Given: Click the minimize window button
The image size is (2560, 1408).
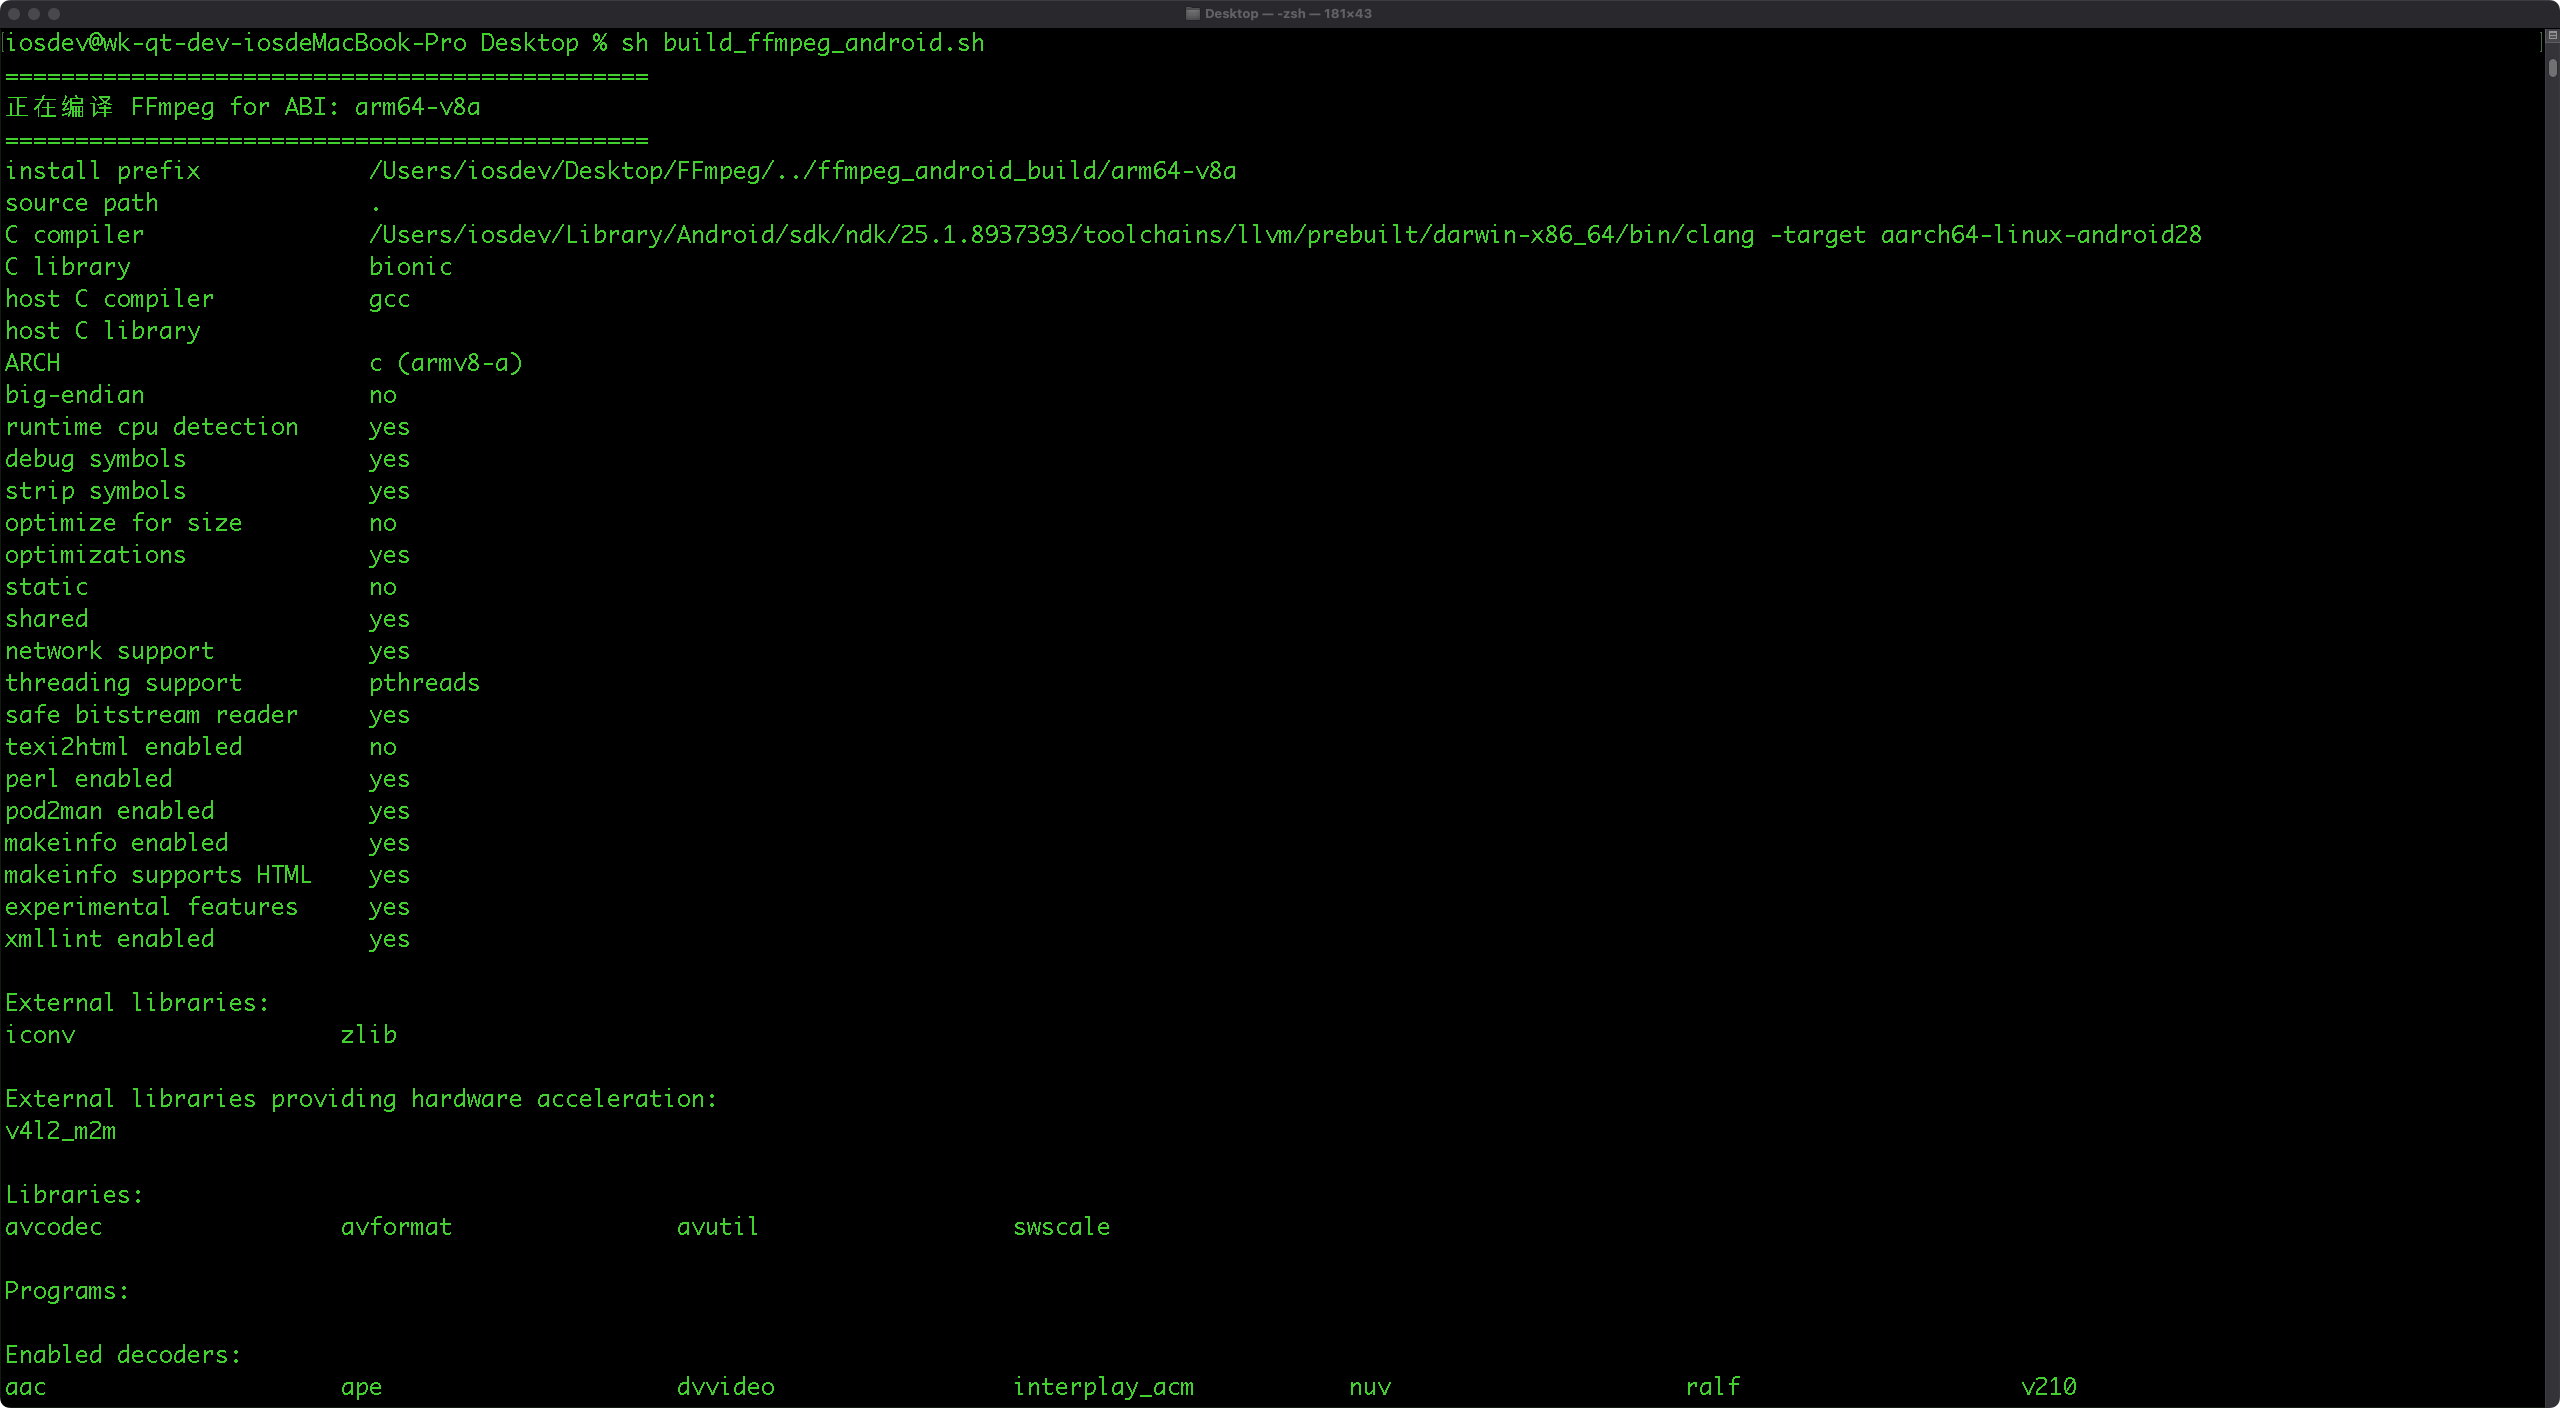Looking at the screenshot, I should tap(34, 14).
